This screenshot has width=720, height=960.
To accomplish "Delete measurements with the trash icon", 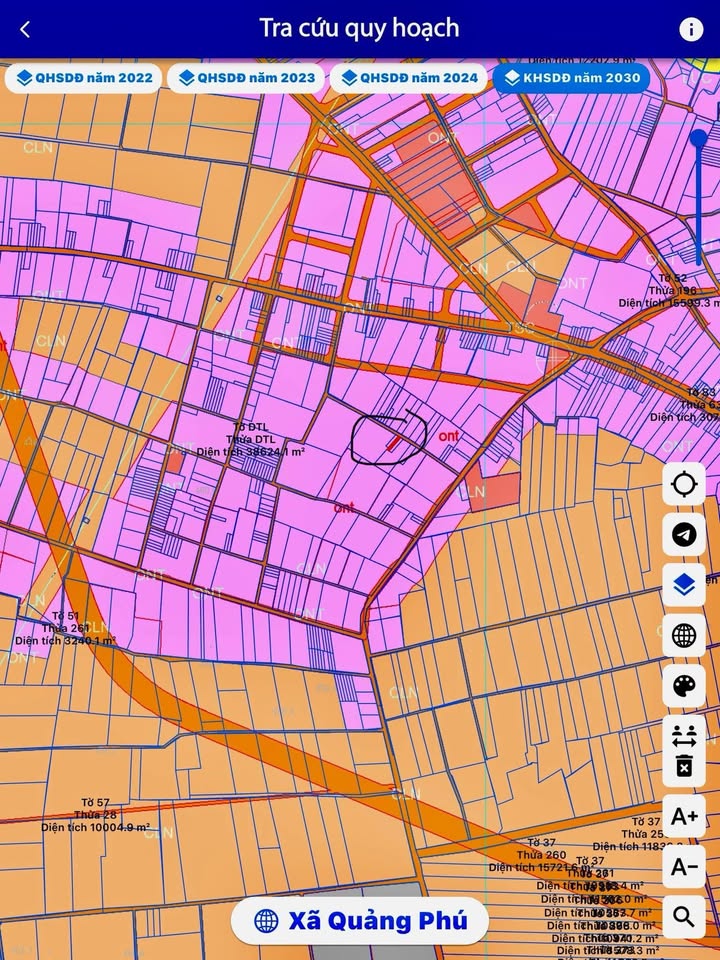I will coord(684,767).
